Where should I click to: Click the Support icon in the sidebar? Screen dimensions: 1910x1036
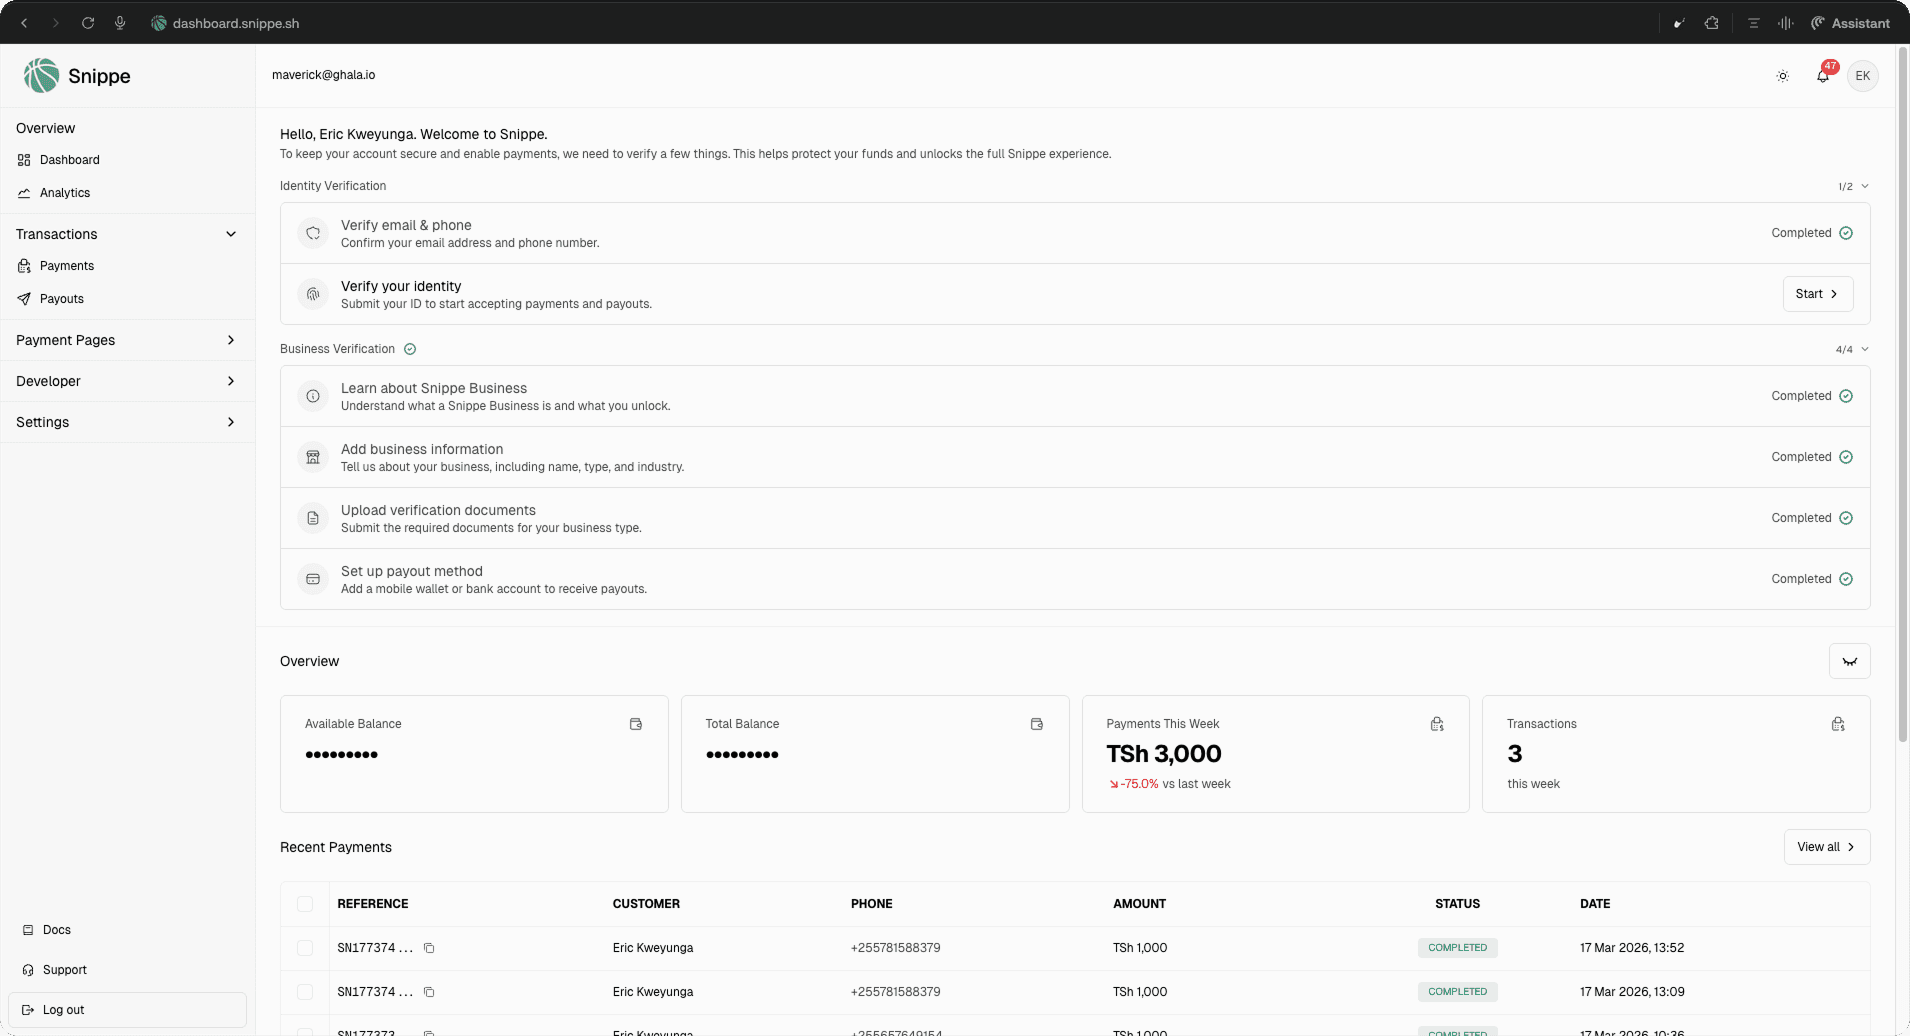pyautogui.click(x=29, y=969)
